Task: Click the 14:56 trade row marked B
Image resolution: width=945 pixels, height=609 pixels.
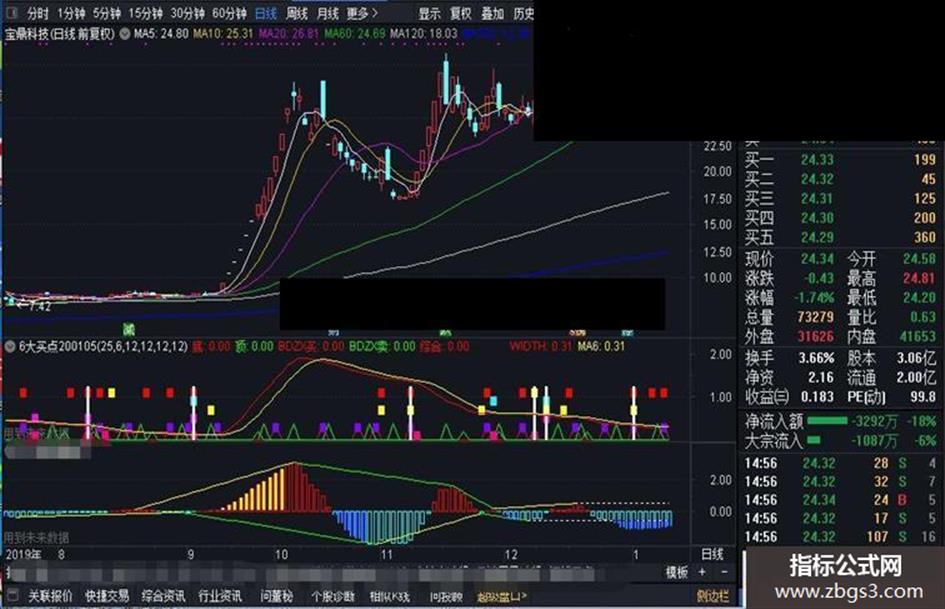Action: tap(840, 499)
